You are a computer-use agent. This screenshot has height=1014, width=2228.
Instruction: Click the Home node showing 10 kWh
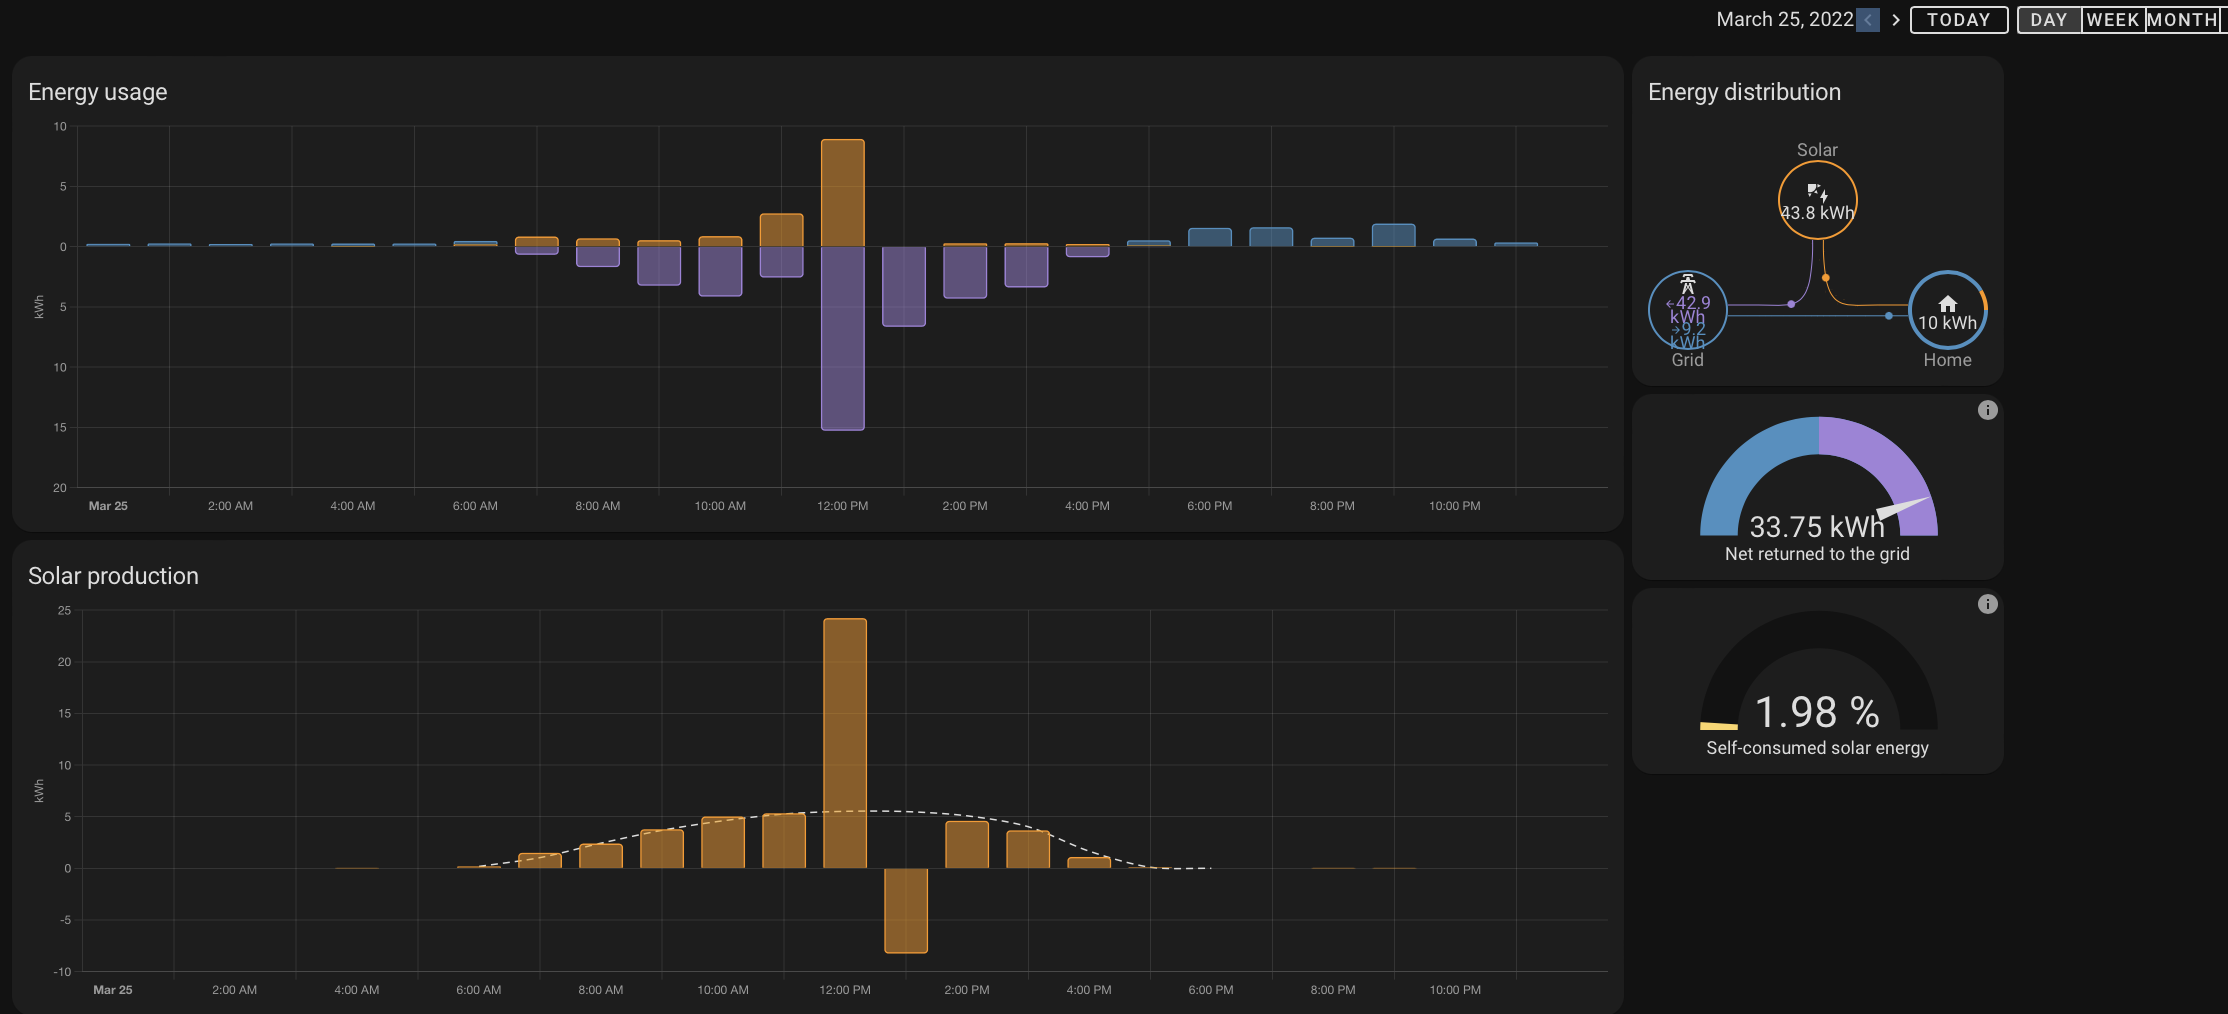pos(1947,310)
